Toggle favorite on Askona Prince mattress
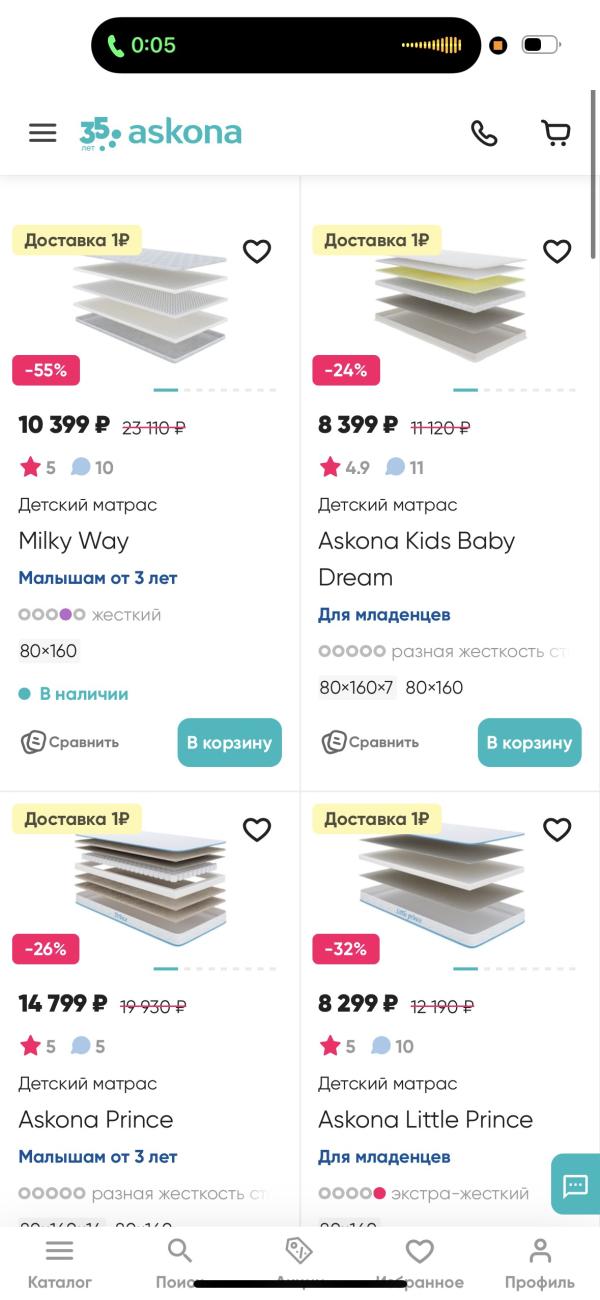 (x=257, y=829)
